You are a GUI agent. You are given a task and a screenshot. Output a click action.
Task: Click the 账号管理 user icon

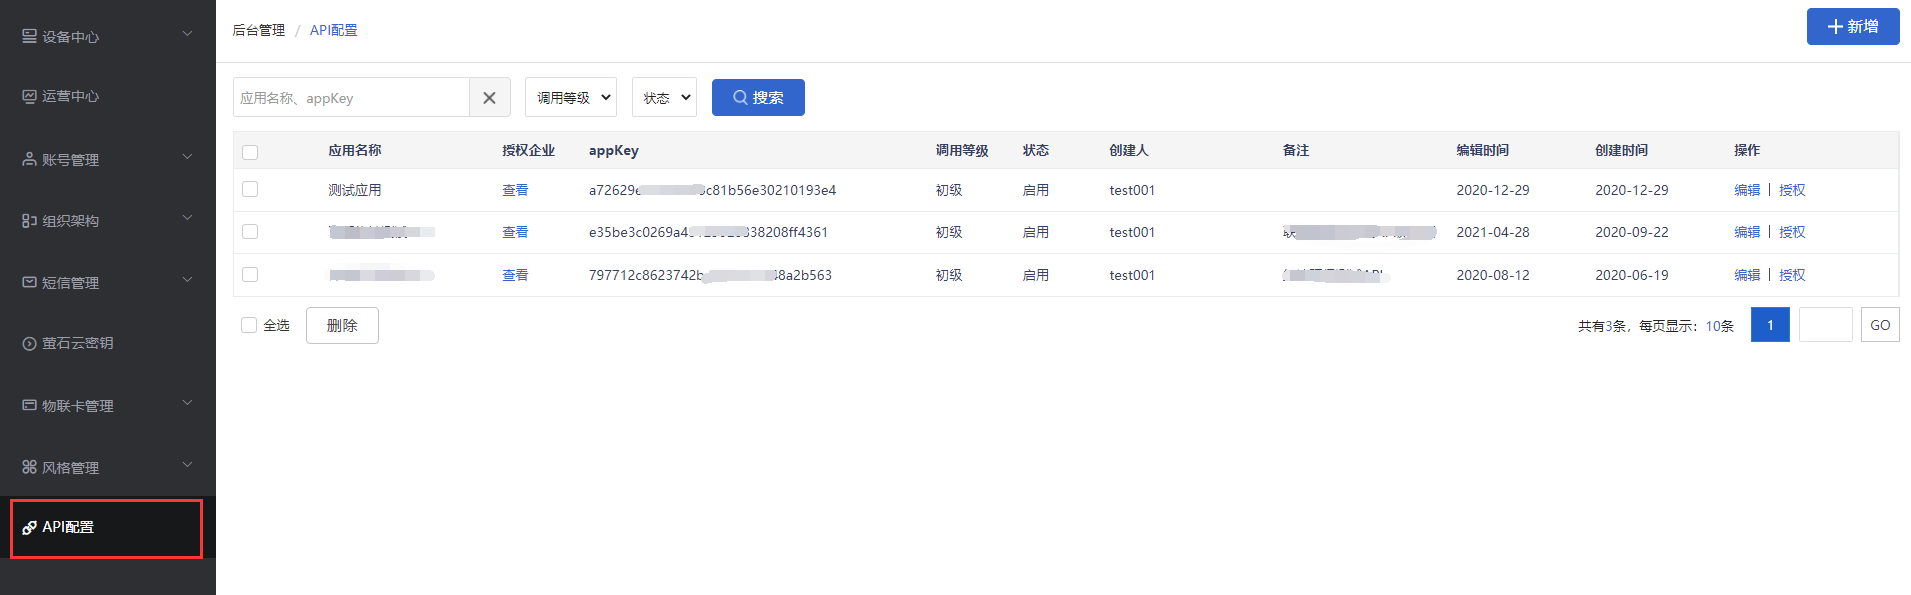tap(29, 159)
